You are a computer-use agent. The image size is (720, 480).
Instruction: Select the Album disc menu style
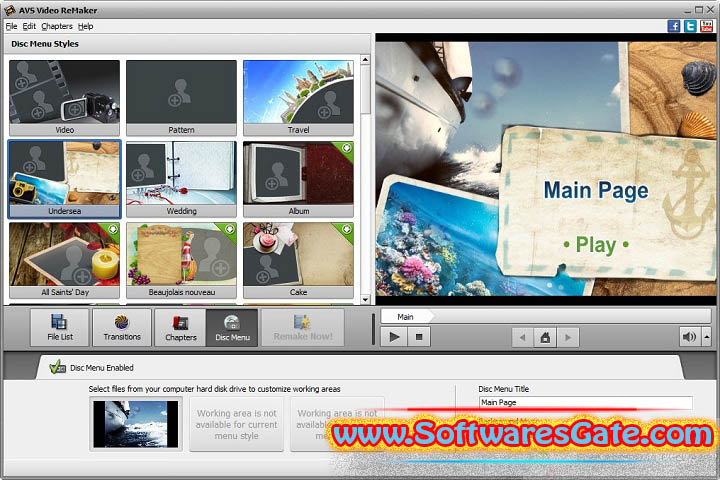click(x=298, y=179)
